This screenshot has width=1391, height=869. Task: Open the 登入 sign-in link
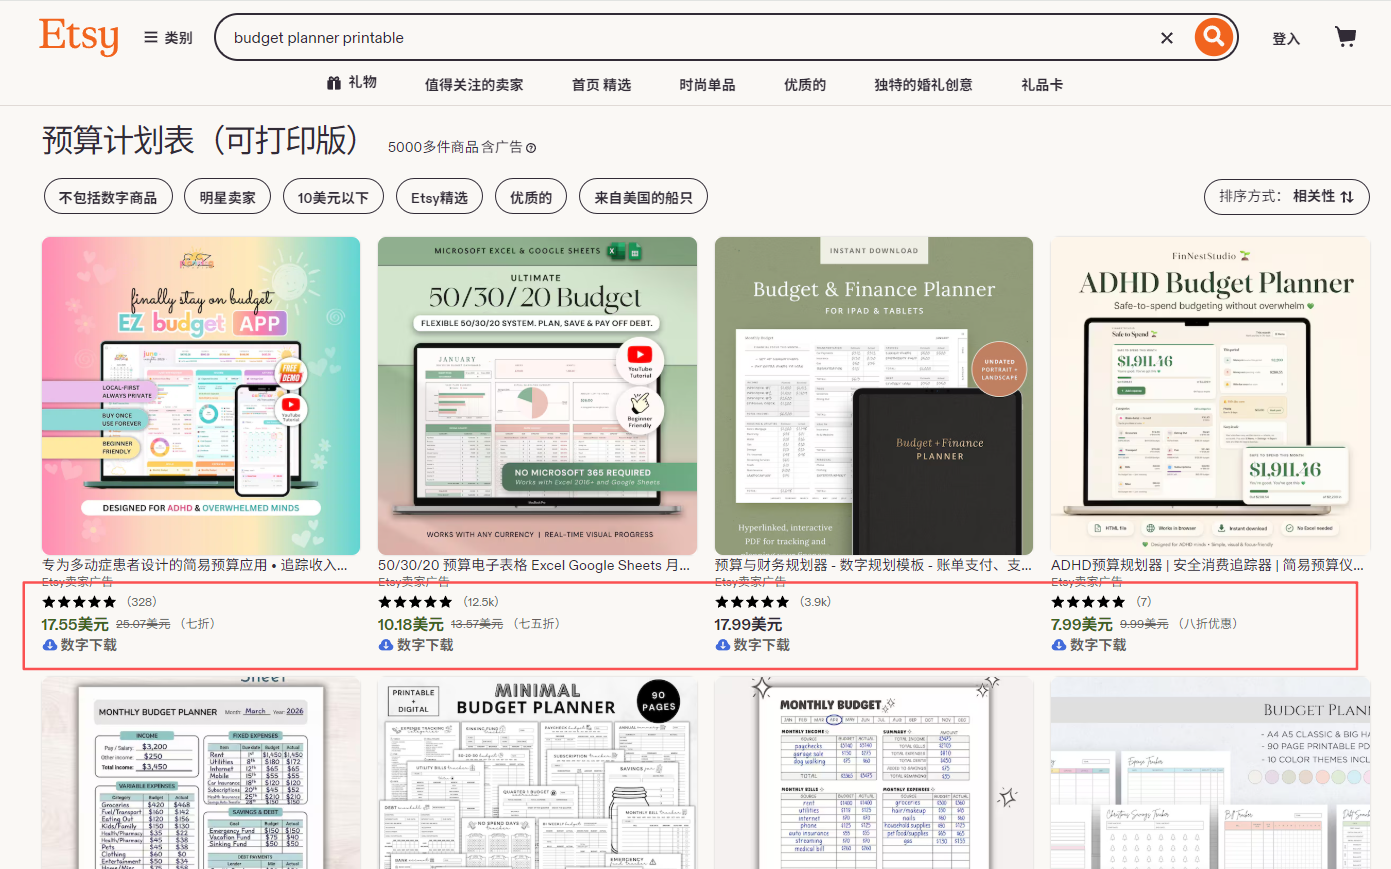tap(1286, 39)
